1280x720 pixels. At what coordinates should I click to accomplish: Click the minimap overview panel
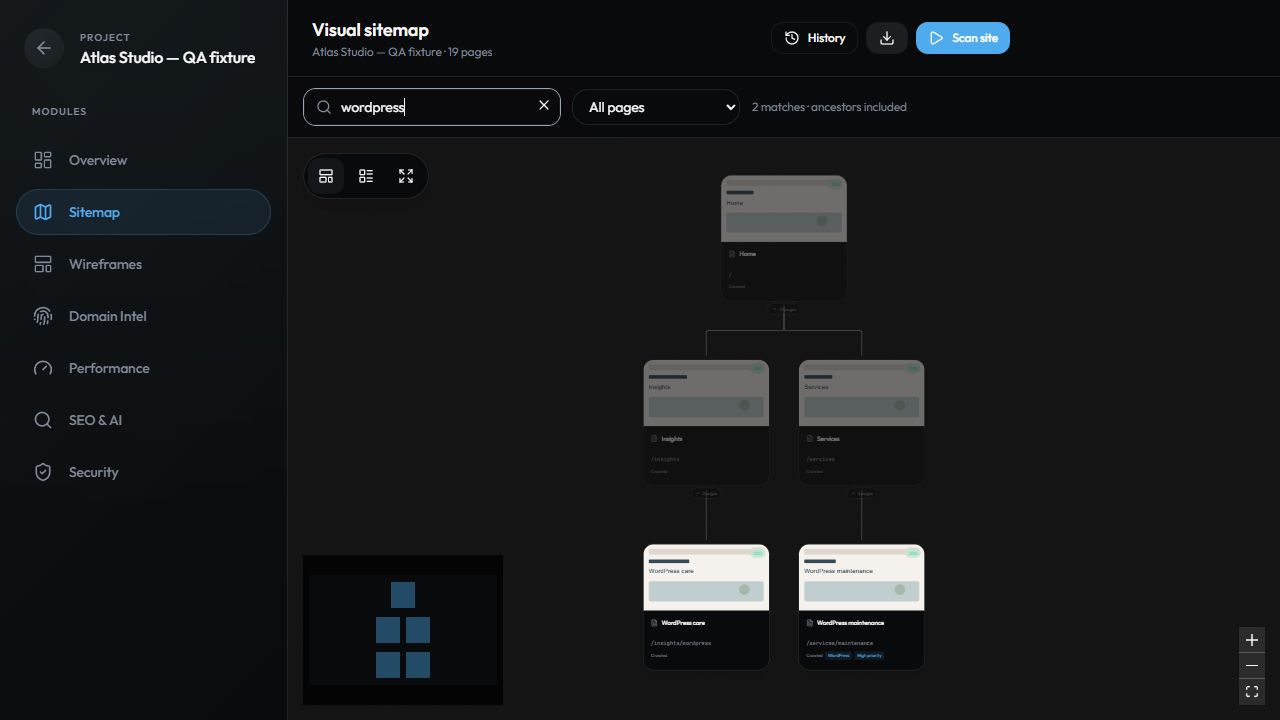coord(403,630)
